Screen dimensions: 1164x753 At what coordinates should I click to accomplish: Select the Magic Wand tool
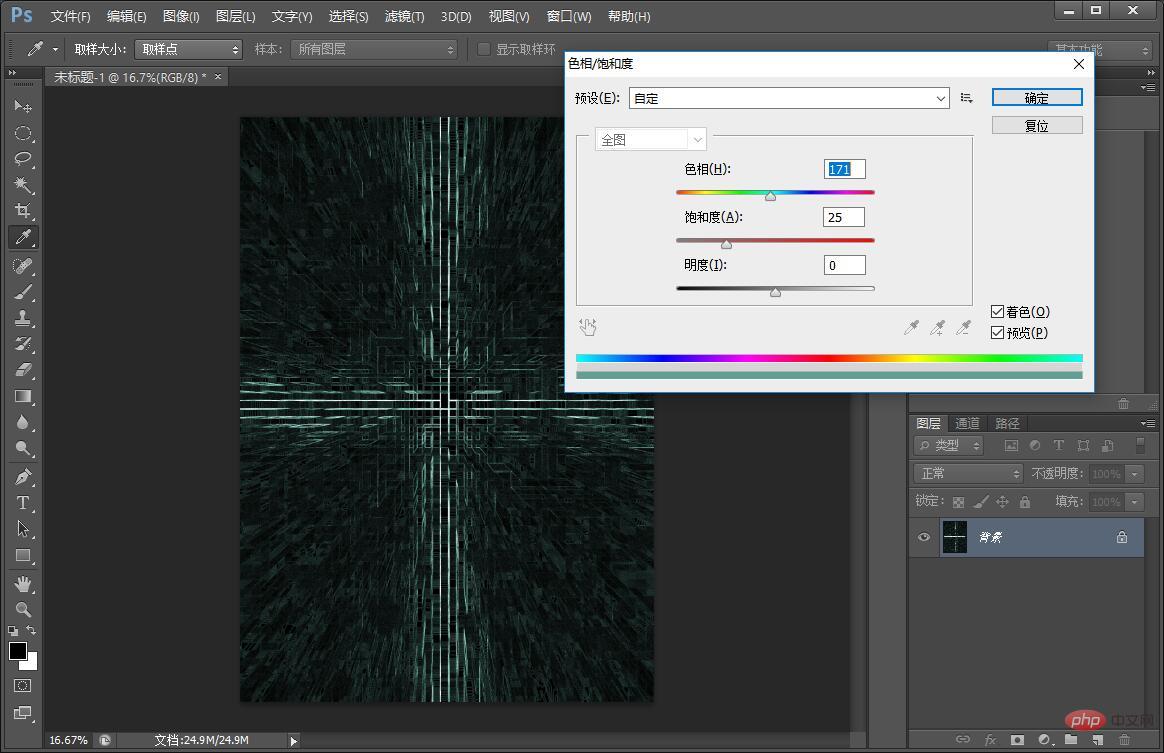(x=23, y=185)
